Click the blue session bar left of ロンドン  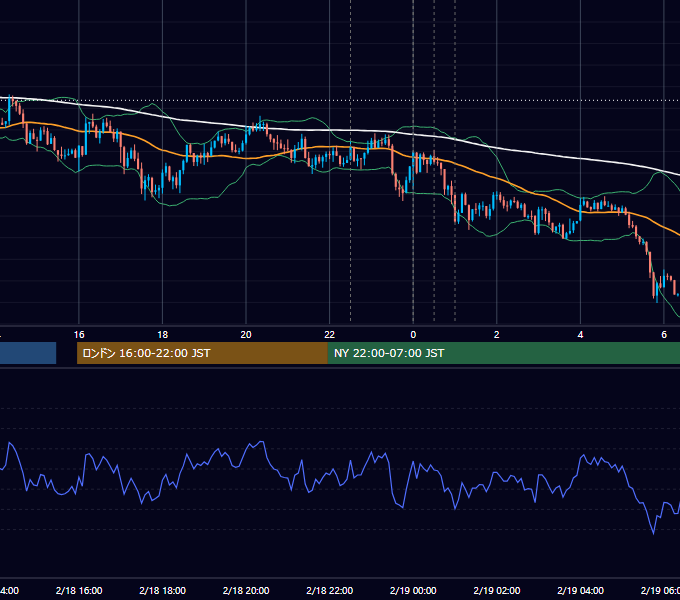coord(28,353)
